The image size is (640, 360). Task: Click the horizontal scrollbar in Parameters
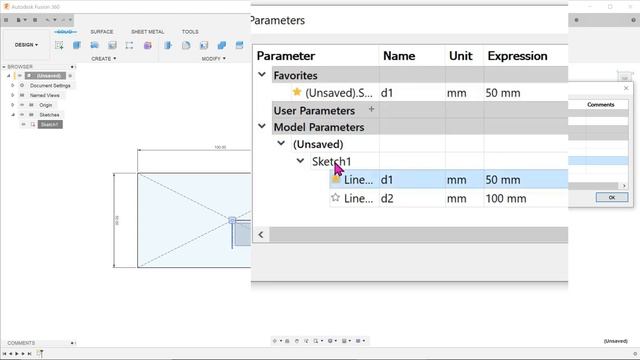[x=418, y=235]
